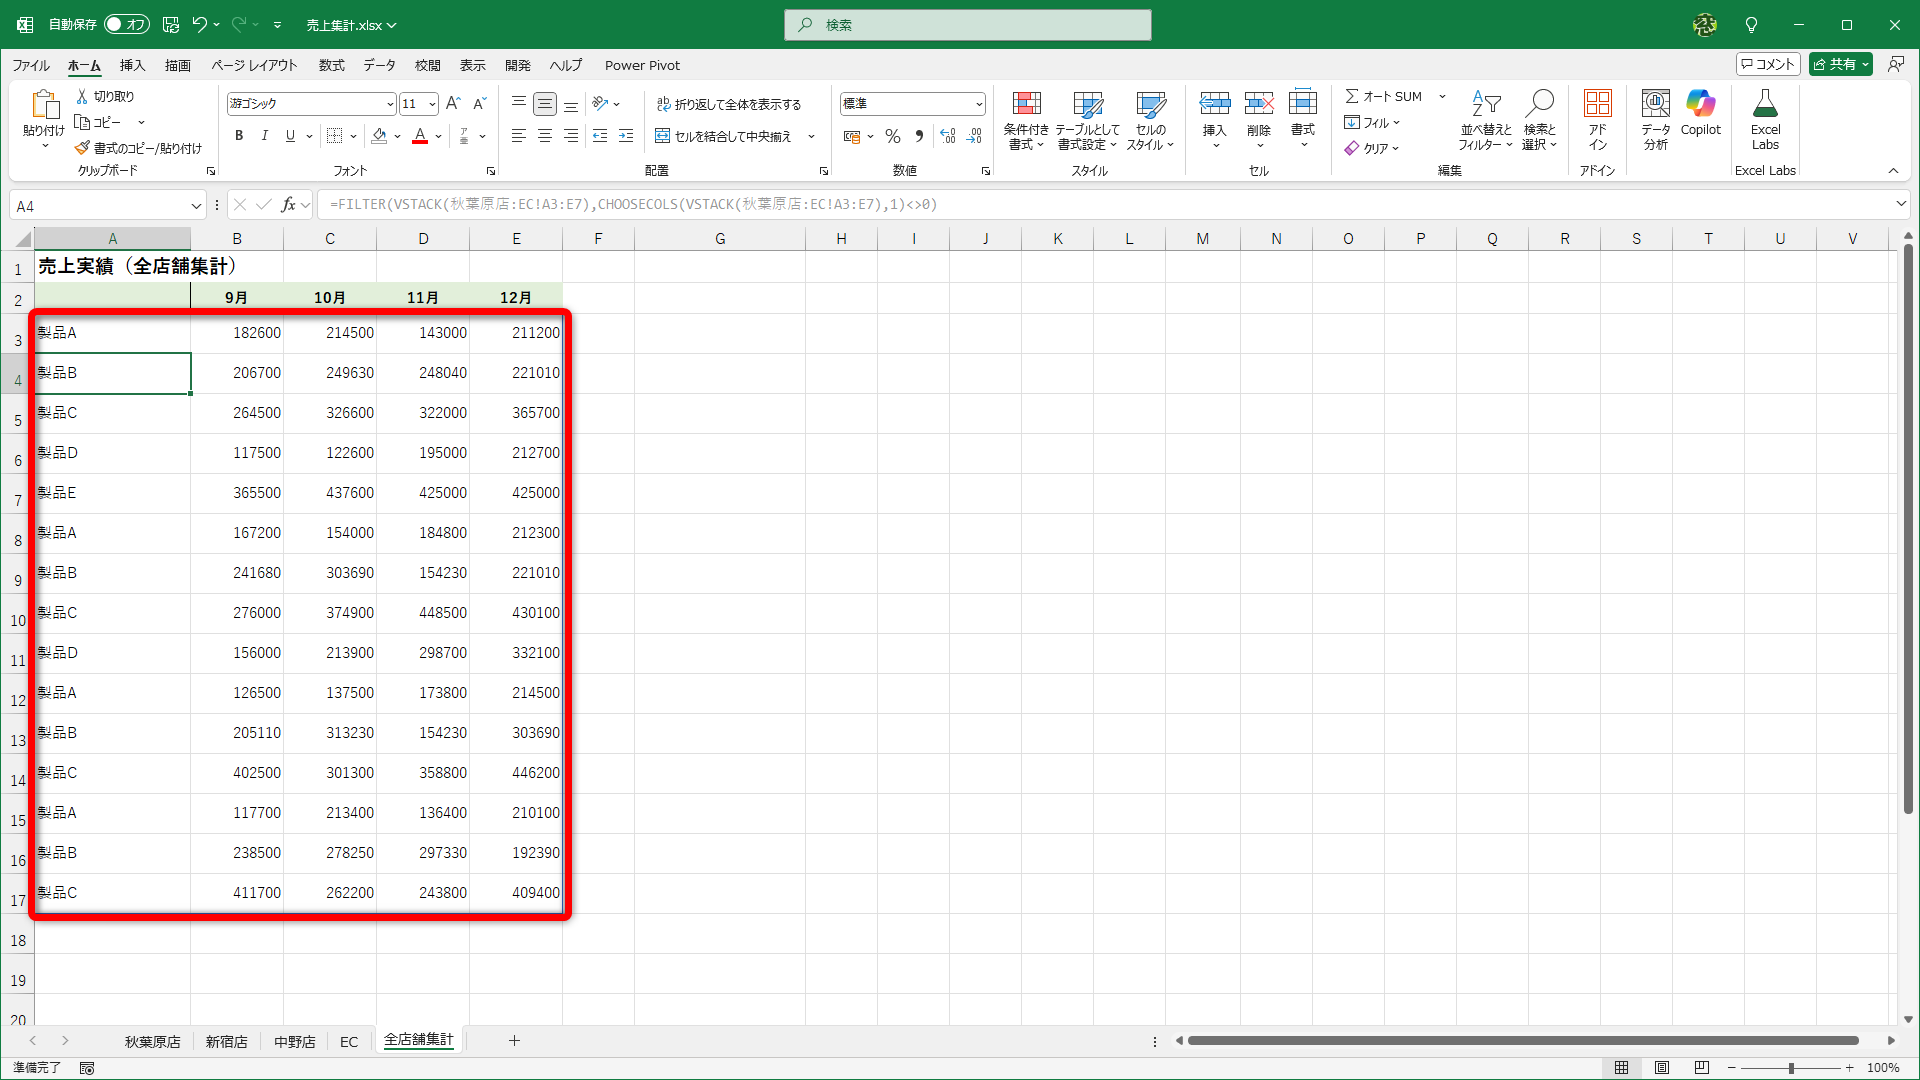Click the コメント comments button

click(1768, 64)
